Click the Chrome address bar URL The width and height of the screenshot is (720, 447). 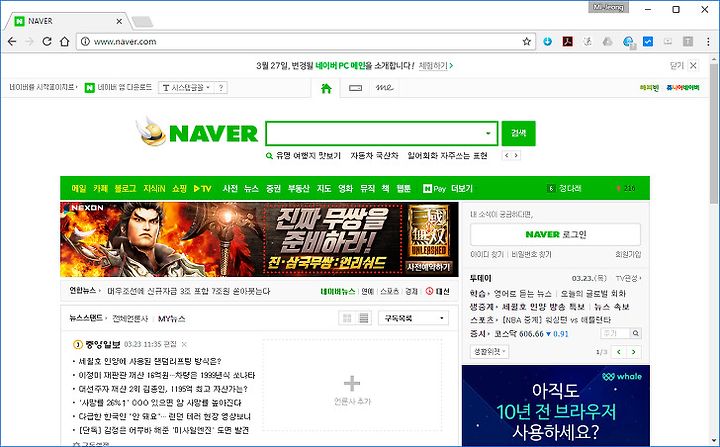click(x=125, y=41)
